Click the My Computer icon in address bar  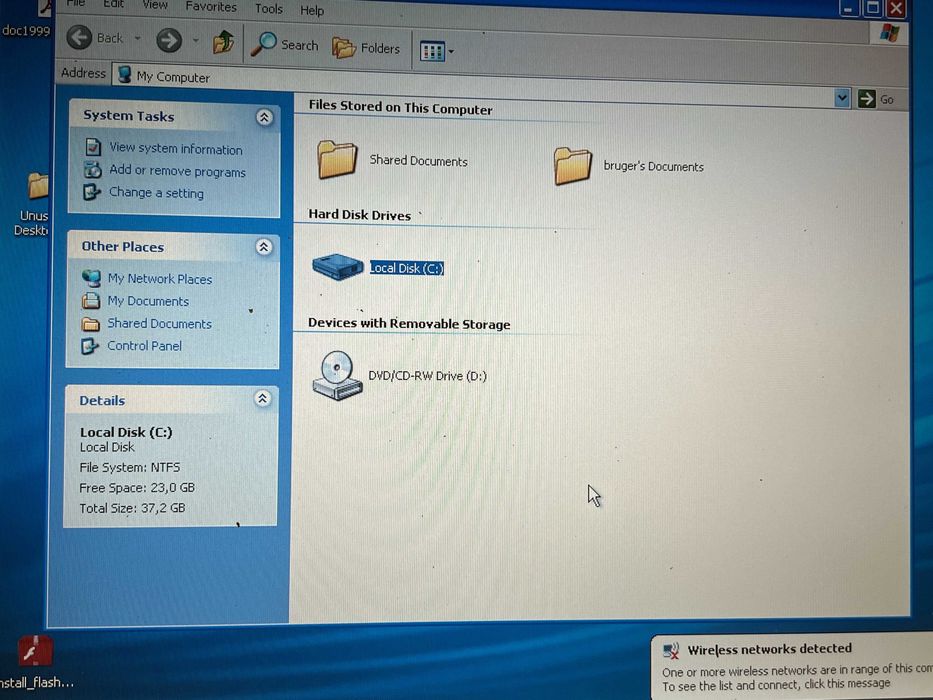click(124, 74)
